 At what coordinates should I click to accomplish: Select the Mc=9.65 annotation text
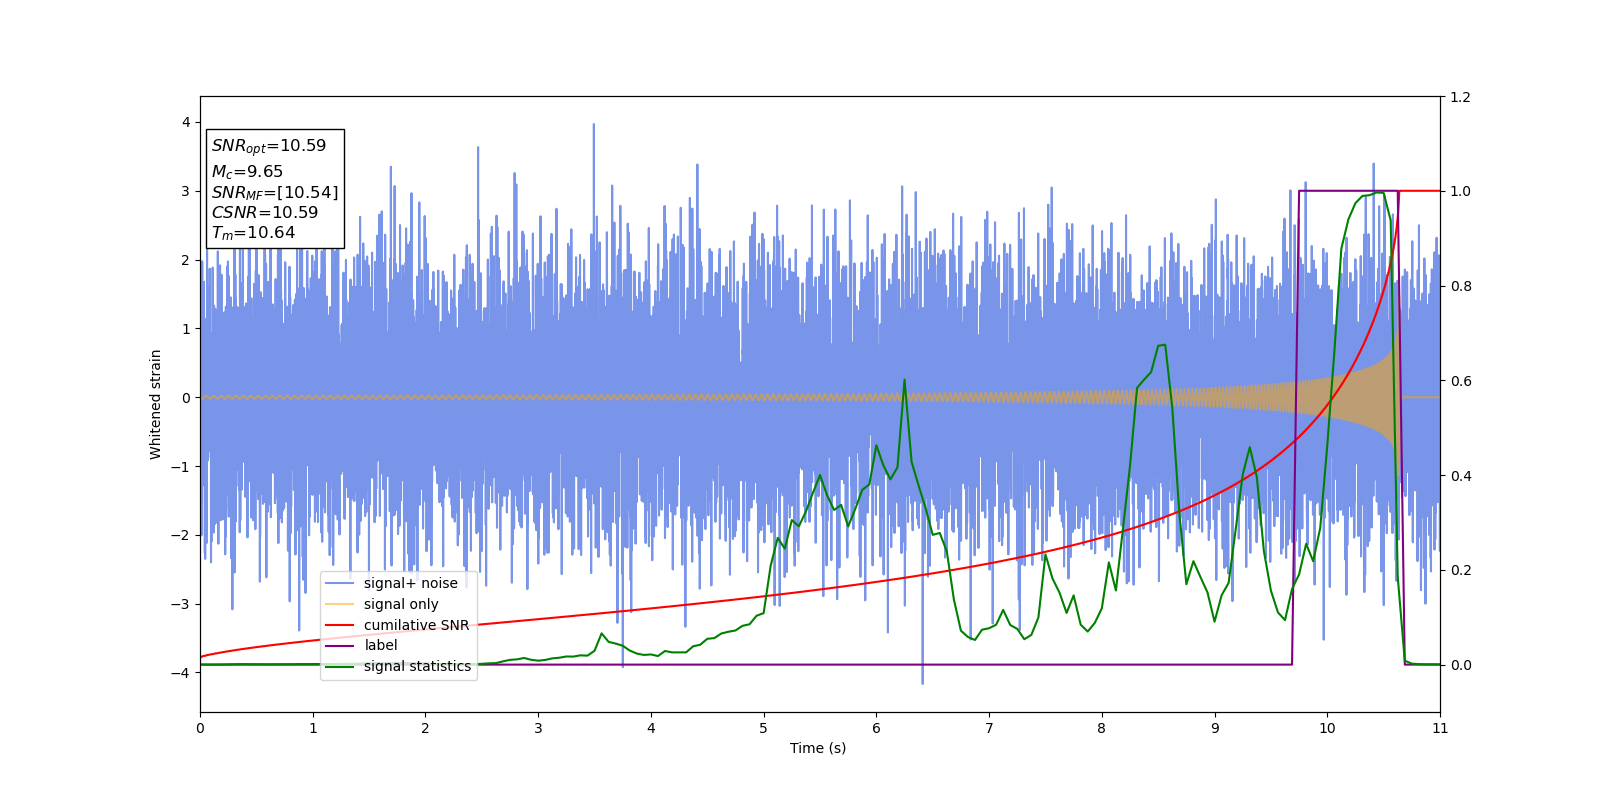[247, 172]
